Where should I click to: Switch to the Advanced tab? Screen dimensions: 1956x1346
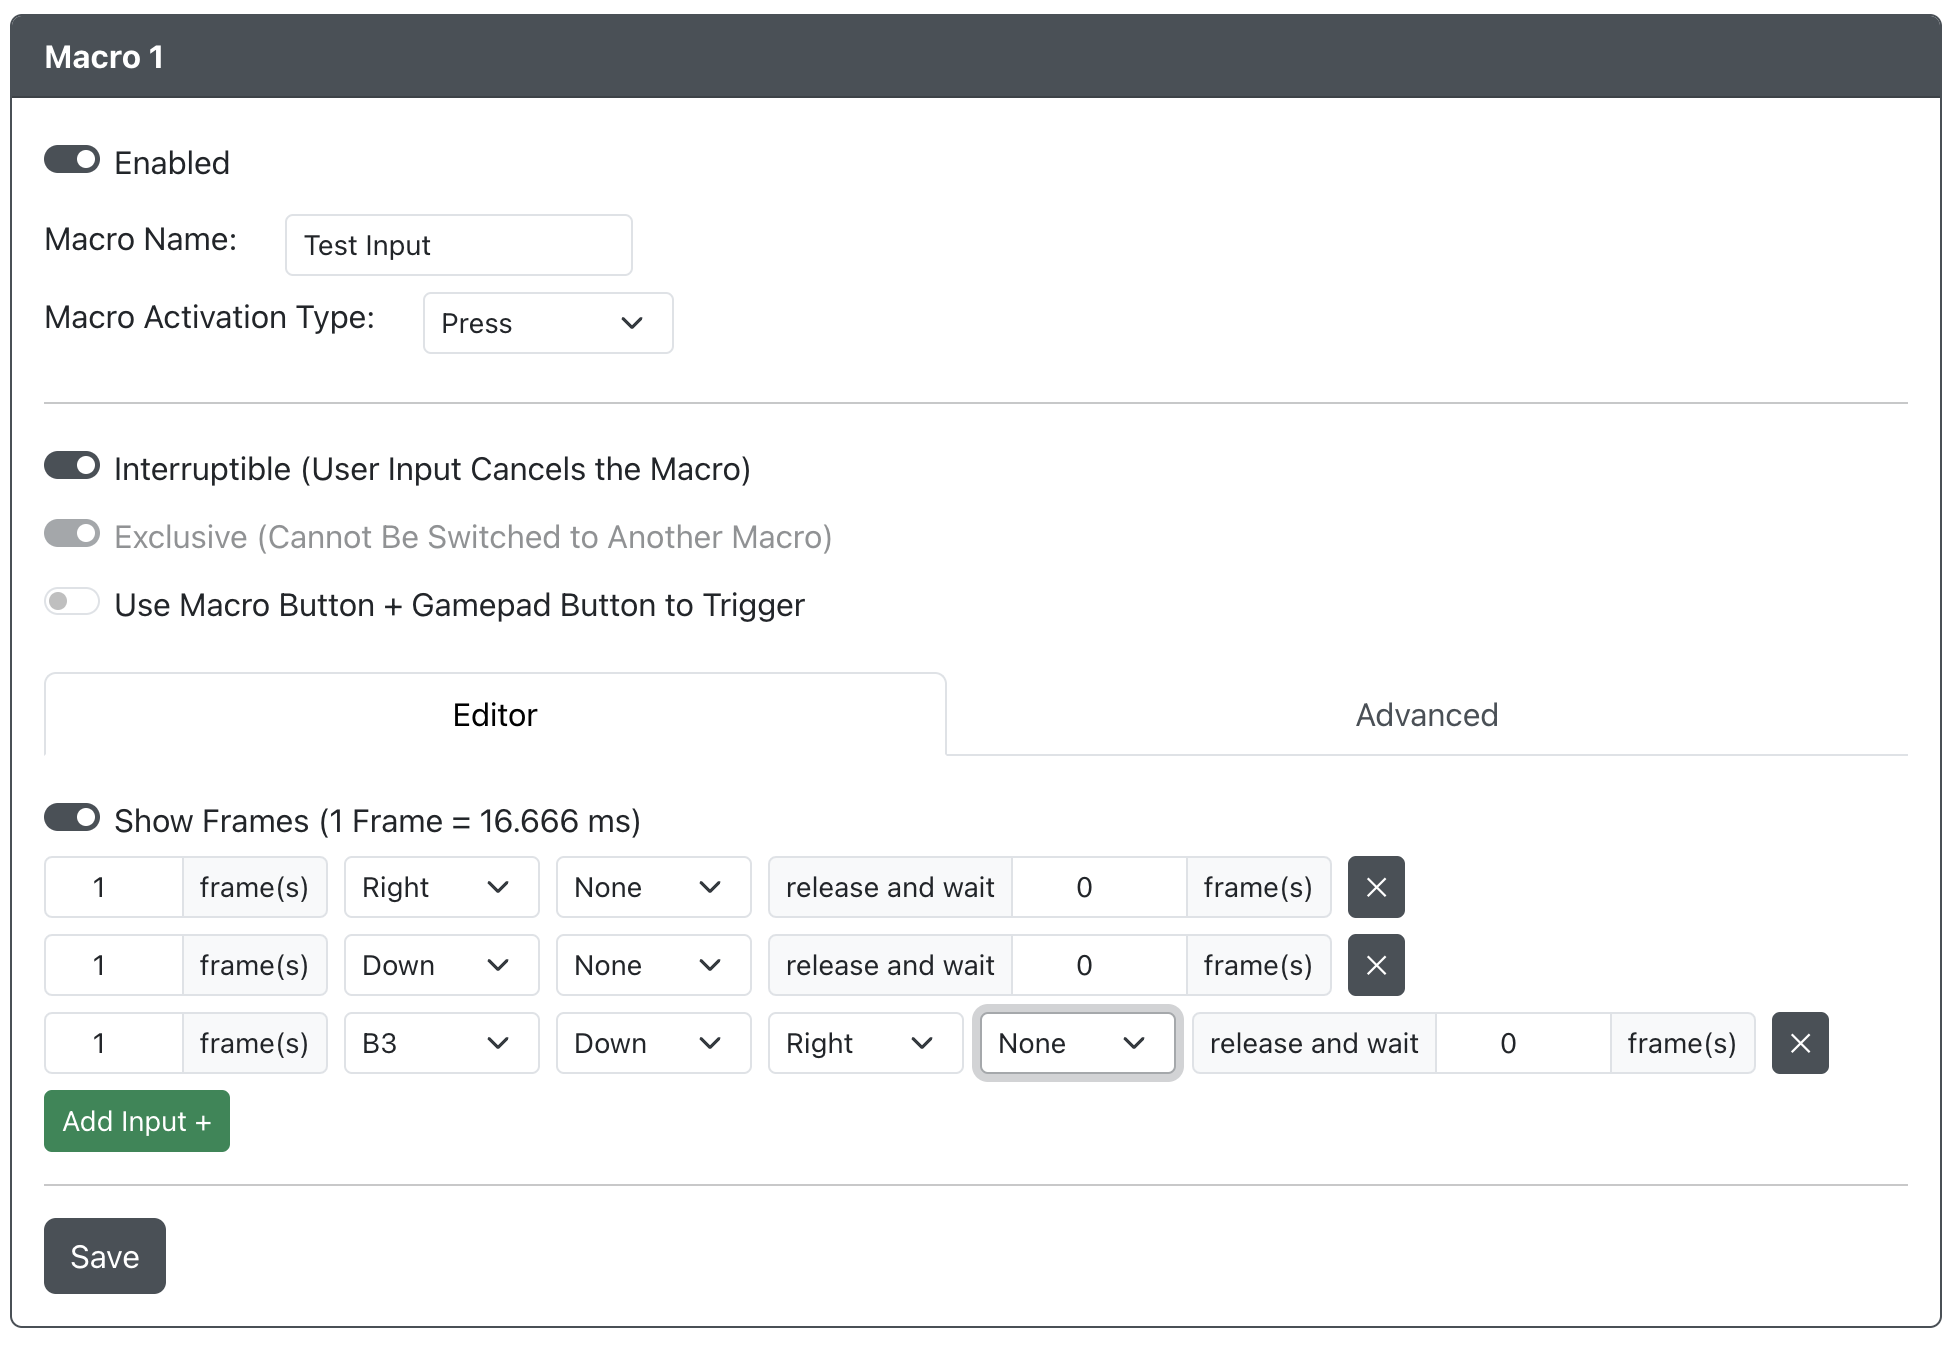click(x=1427, y=714)
